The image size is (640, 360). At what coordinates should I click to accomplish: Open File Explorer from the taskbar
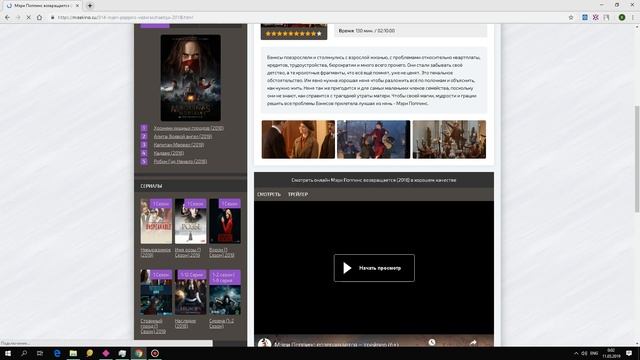click(x=73, y=353)
